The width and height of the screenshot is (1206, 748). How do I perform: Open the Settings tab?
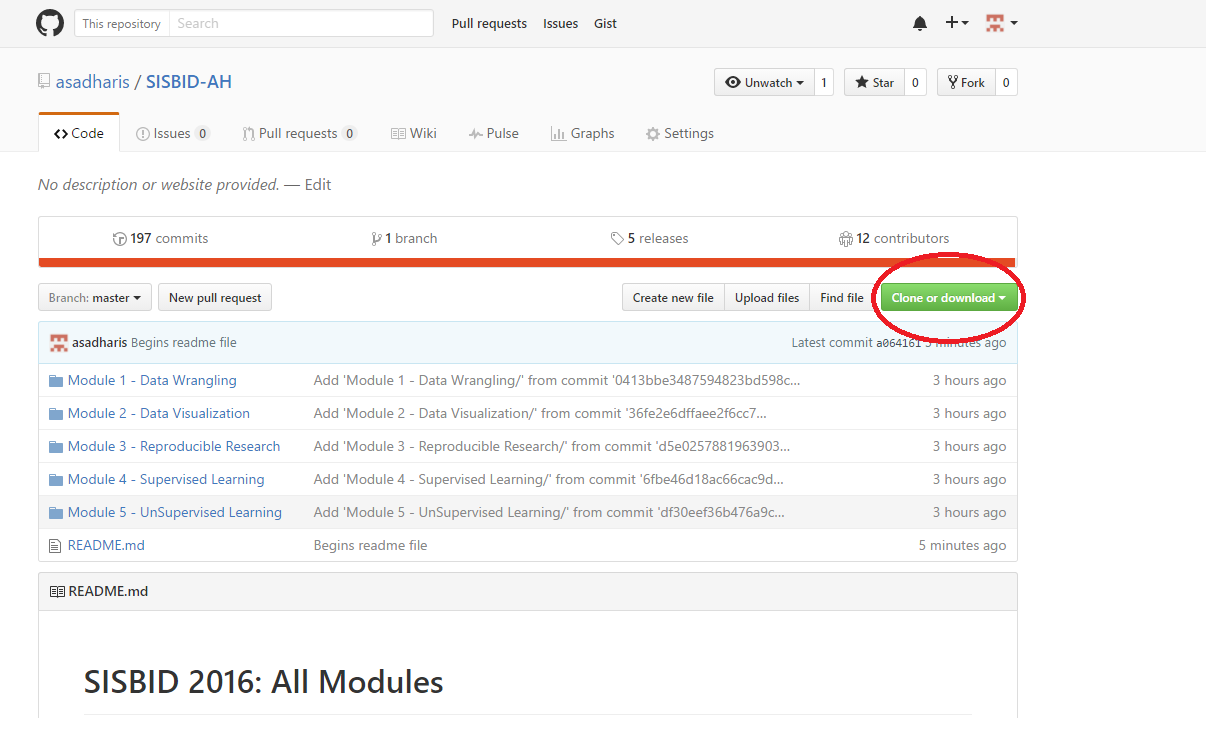click(680, 133)
